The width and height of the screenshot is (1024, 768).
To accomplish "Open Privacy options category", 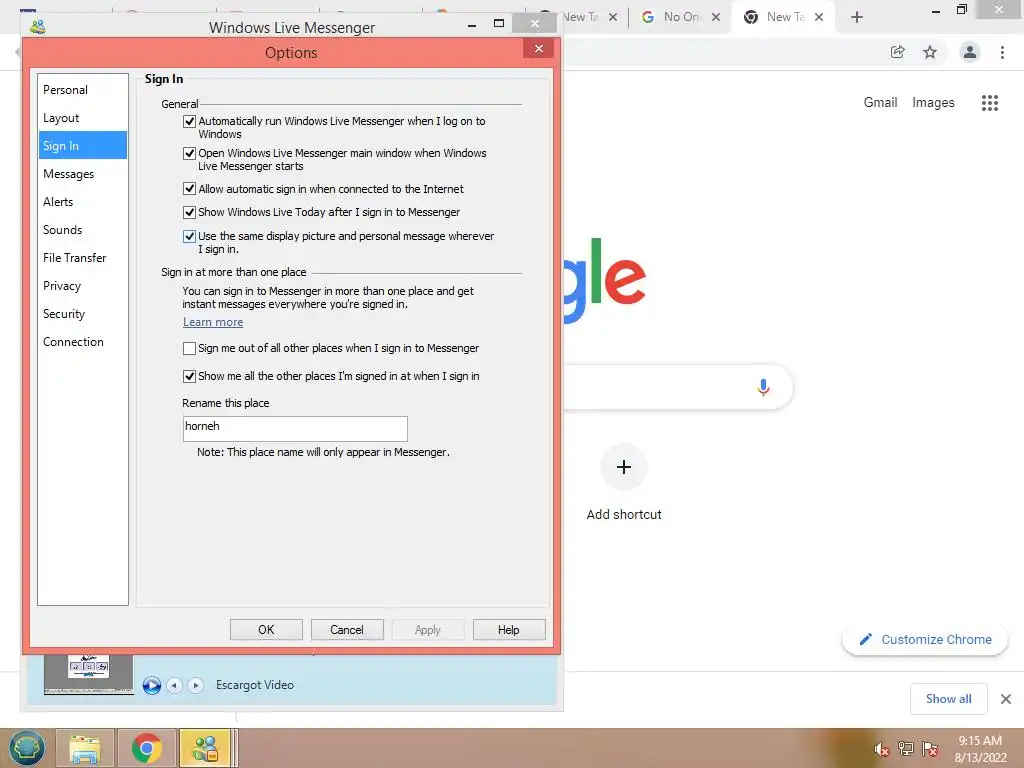I will tap(82, 286).
